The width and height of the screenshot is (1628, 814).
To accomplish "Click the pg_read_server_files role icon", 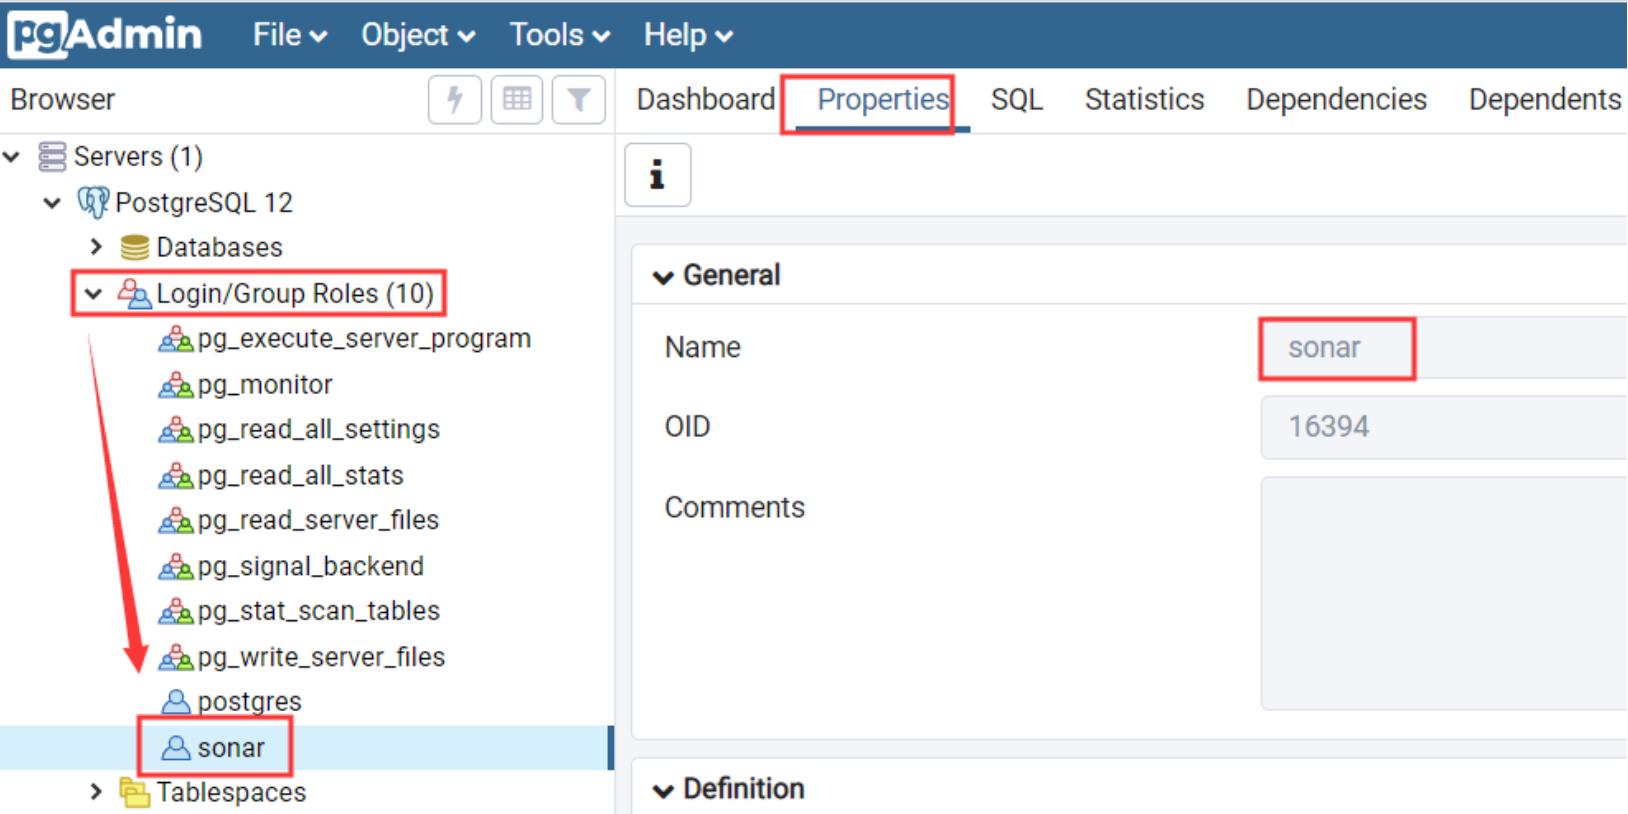I will point(175,520).
